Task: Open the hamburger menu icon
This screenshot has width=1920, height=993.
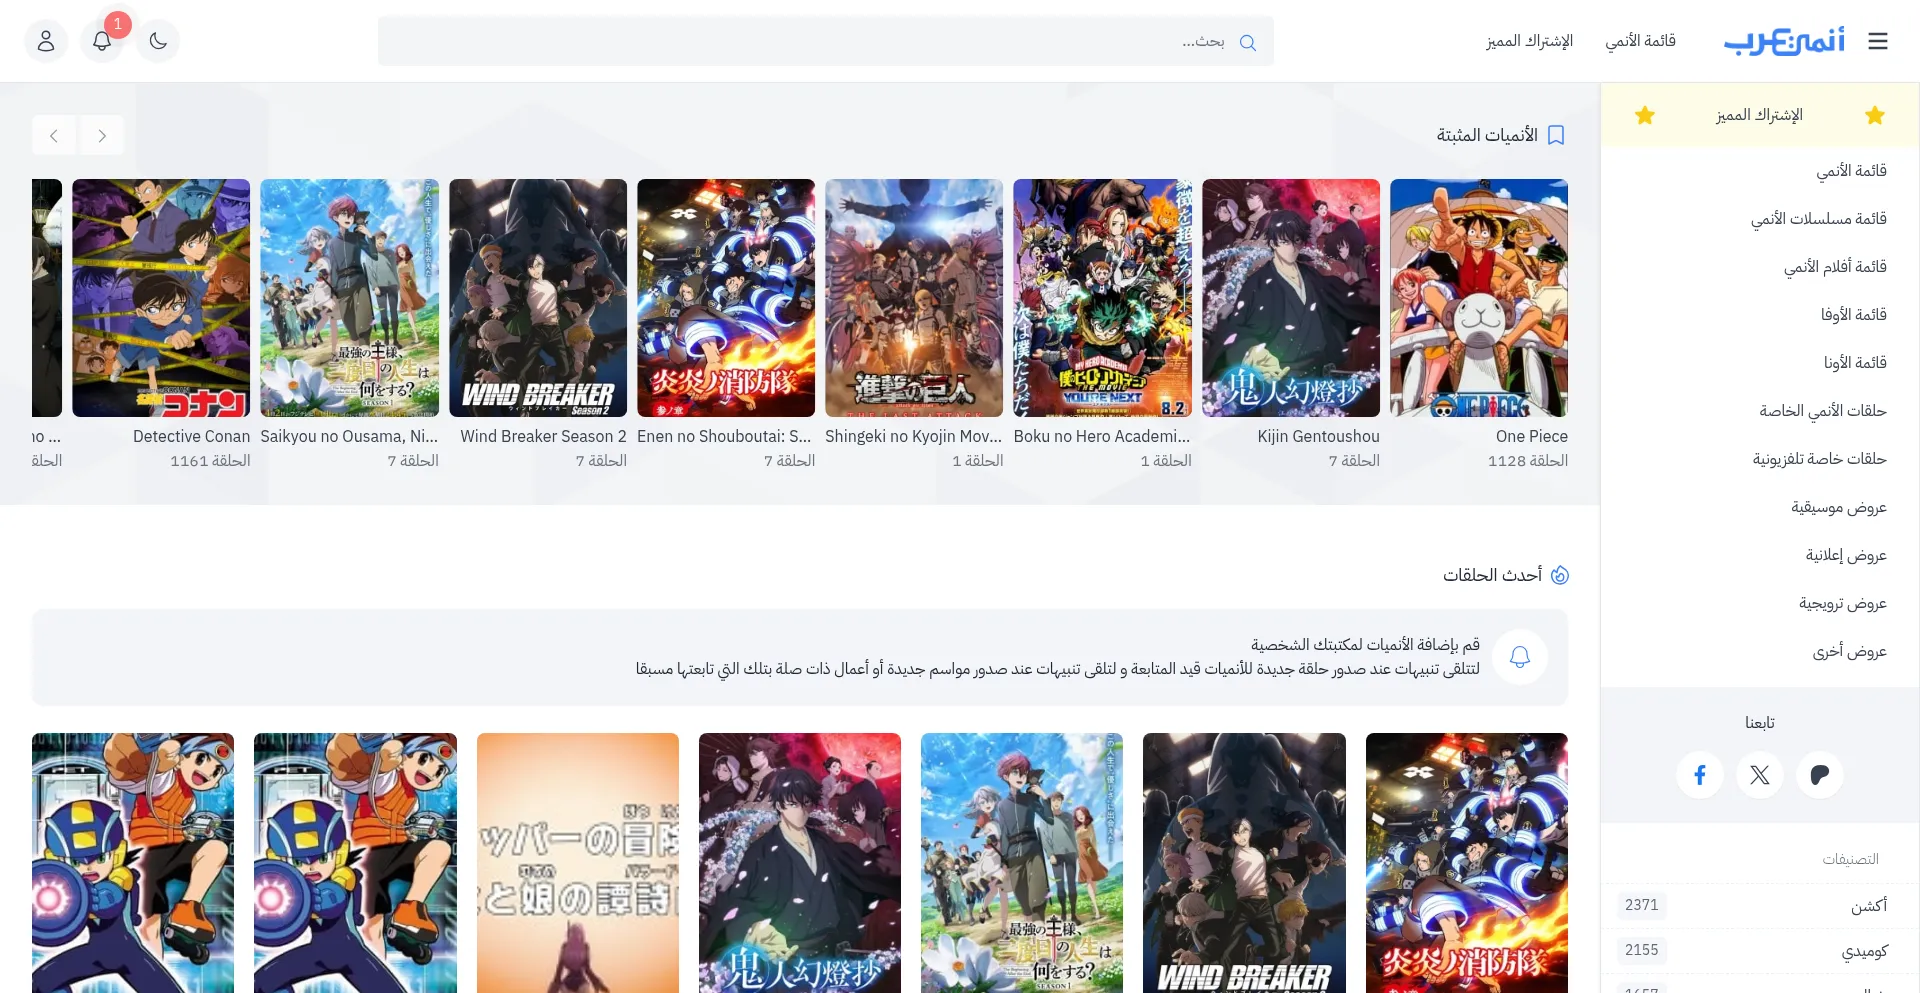Action: 1877,41
